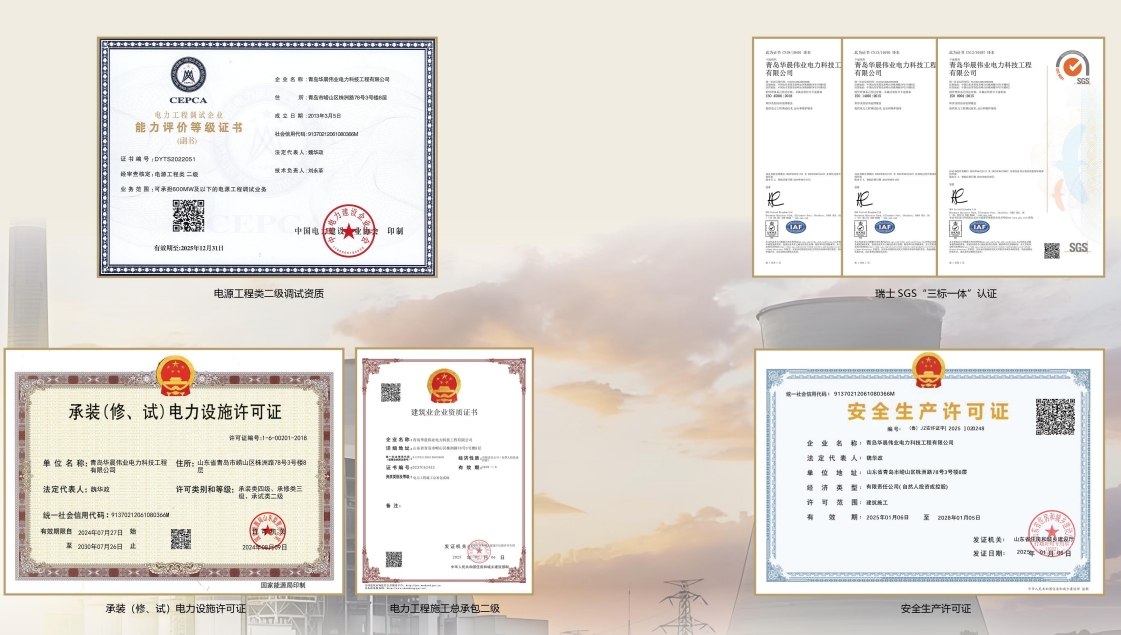Viewport: 1121px width, 635px height.
Task: Click IAF logo on rightmost SGS page
Action: (x=979, y=227)
